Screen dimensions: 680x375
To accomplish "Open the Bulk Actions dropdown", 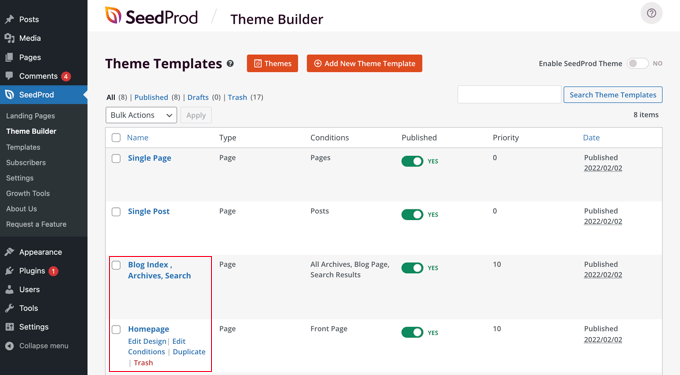I will point(141,115).
